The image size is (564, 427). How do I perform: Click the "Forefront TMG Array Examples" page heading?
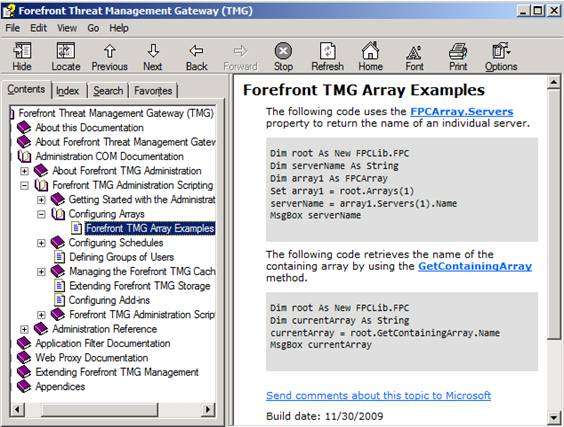point(364,90)
